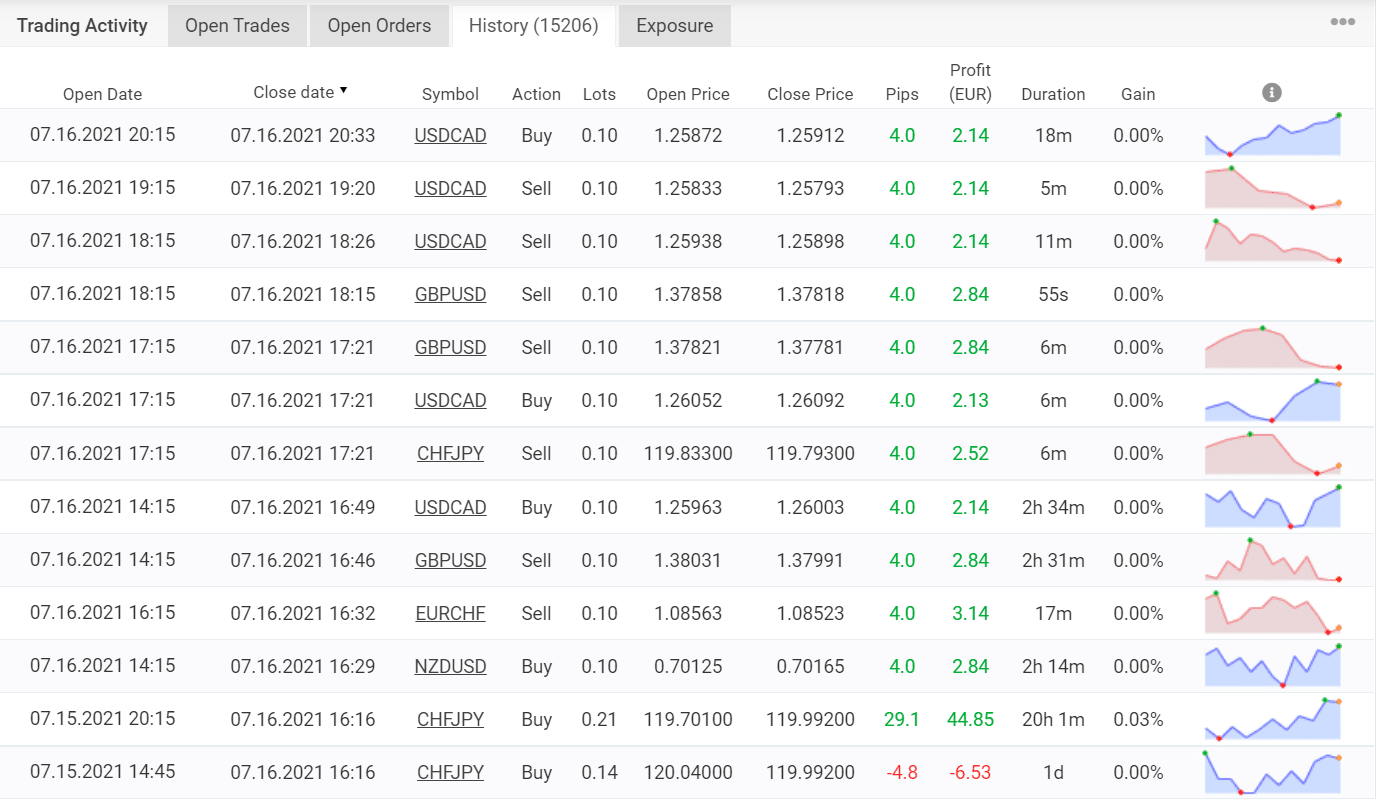The image size is (1376, 799).
Task: Sort the table by Gain column
Action: [1138, 93]
